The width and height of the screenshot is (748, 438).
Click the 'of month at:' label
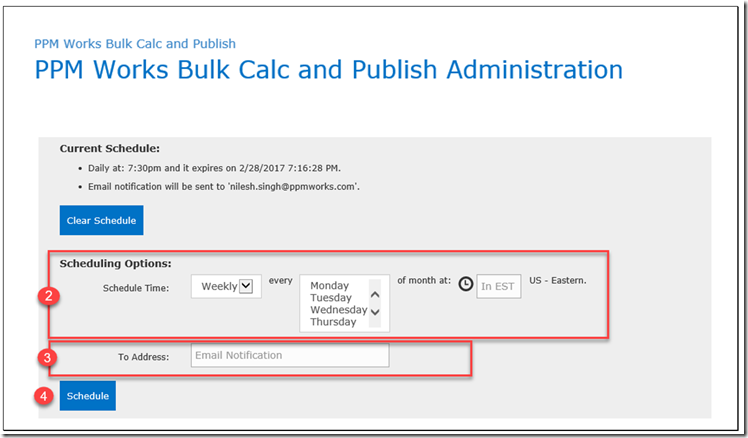point(424,281)
